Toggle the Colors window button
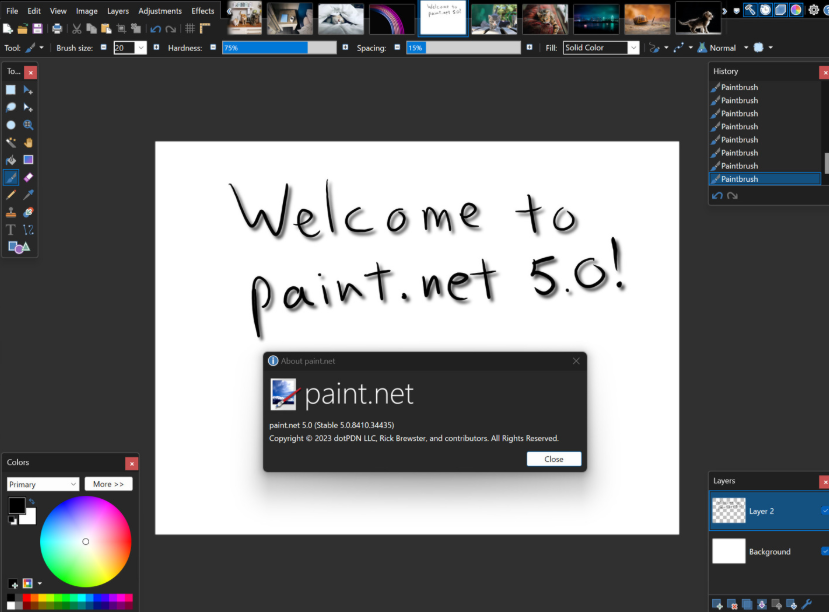This screenshot has height=612, width=829. click(796, 10)
